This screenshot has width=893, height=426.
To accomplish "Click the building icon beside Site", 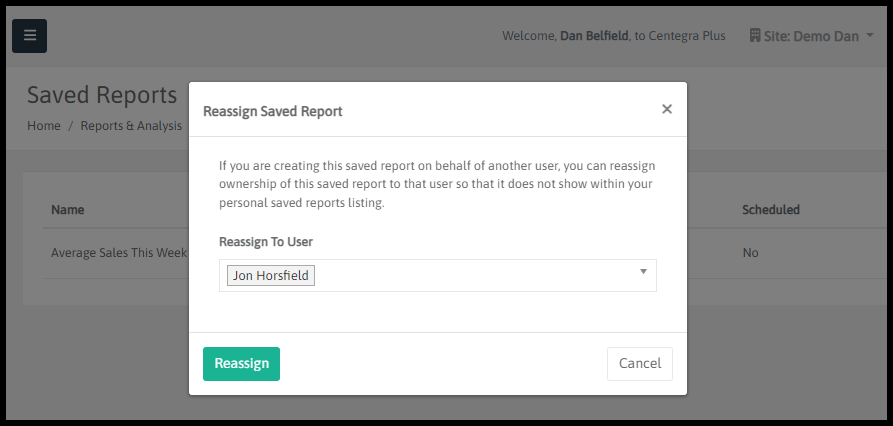I will (755, 36).
